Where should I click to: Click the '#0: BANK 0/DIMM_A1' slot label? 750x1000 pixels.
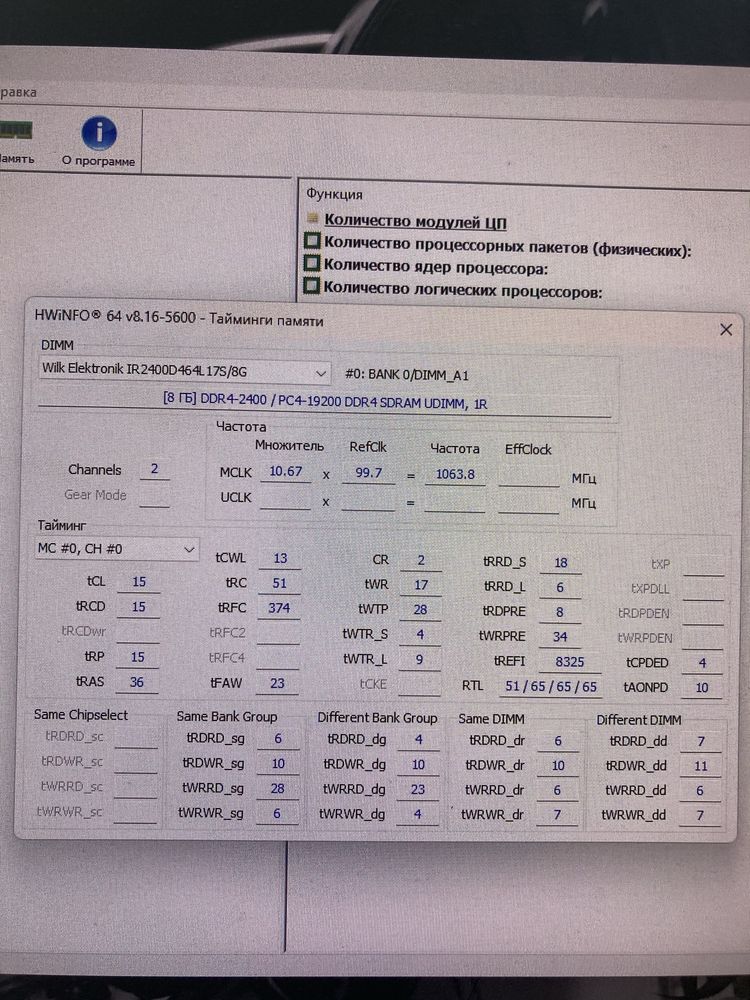407,375
